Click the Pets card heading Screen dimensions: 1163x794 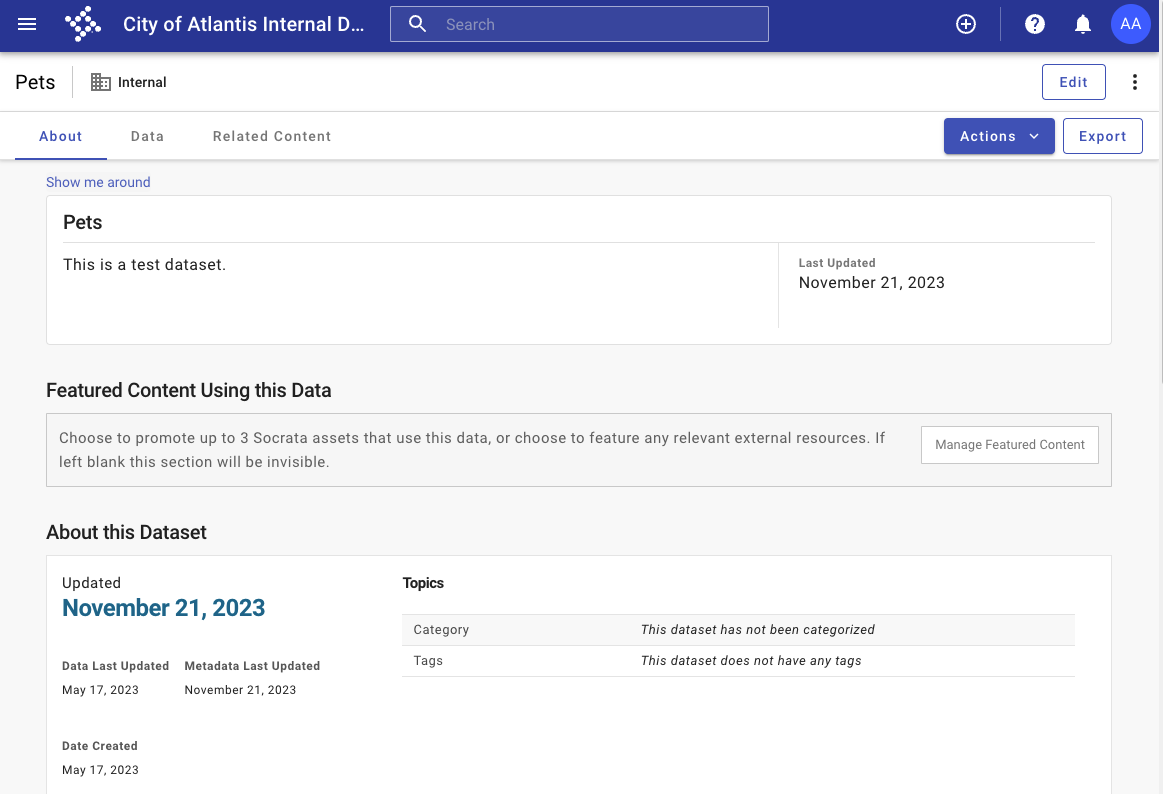[82, 222]
